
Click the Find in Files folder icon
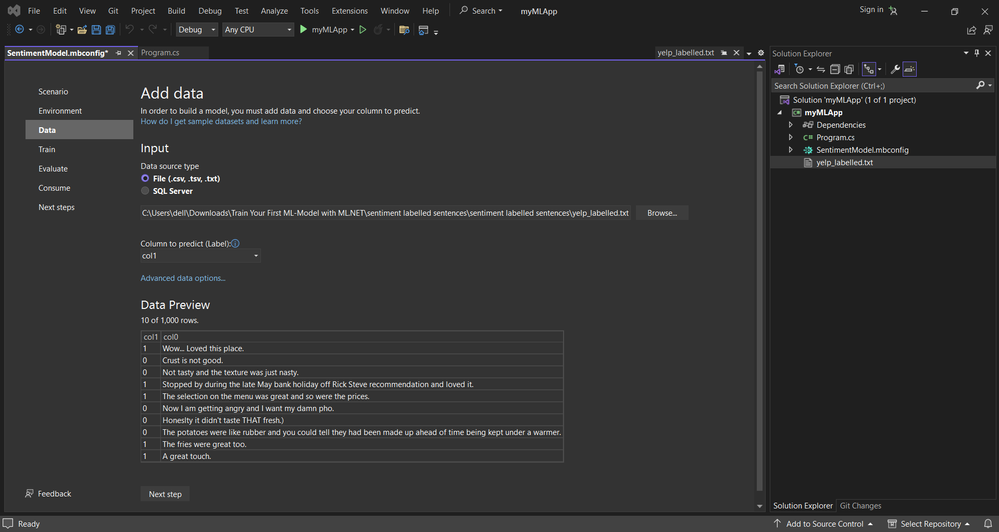tap(404, 29)
